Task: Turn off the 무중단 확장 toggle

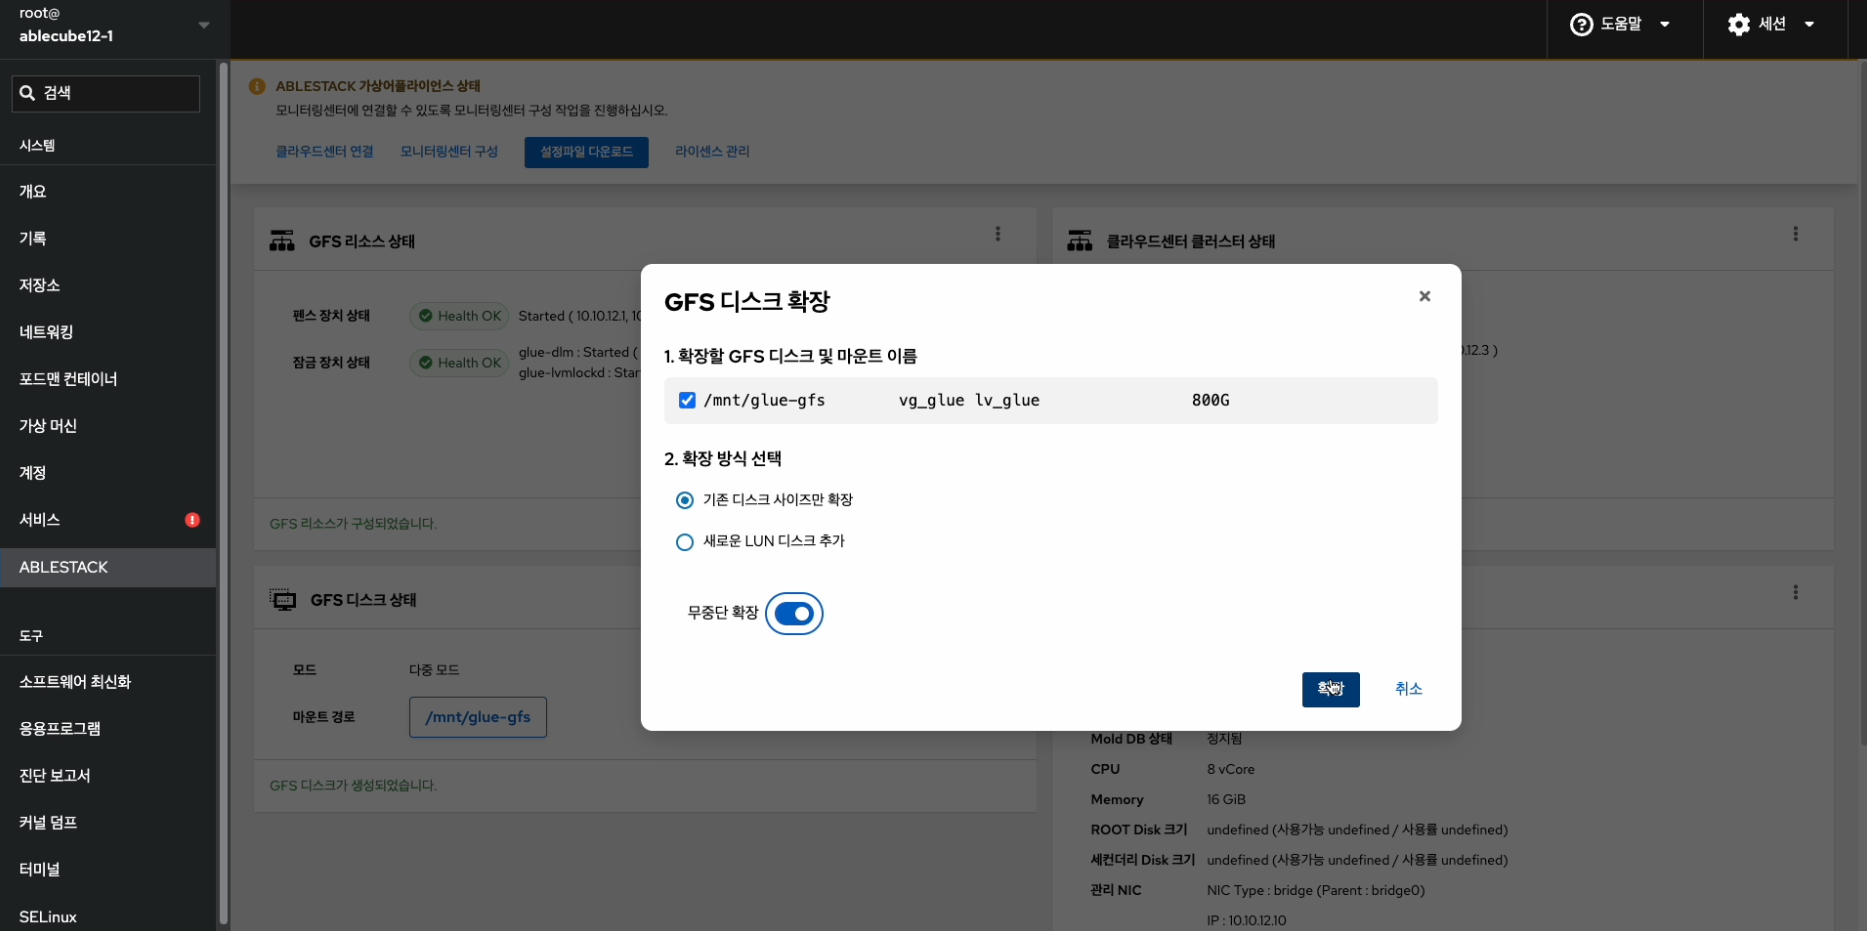Action: [794, 614]
